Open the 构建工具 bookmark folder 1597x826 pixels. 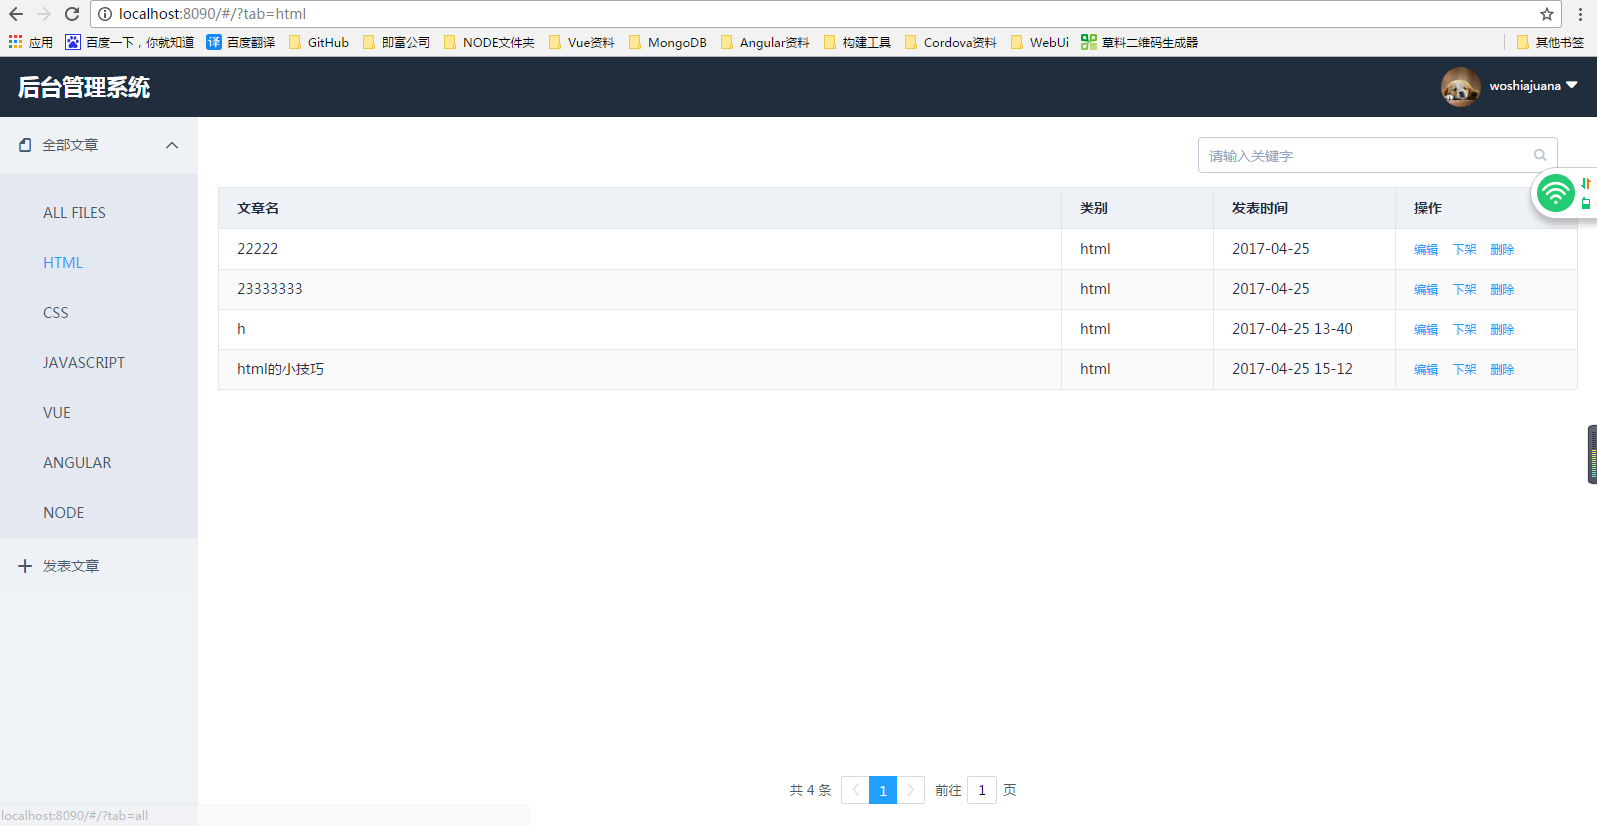[857, 42]
